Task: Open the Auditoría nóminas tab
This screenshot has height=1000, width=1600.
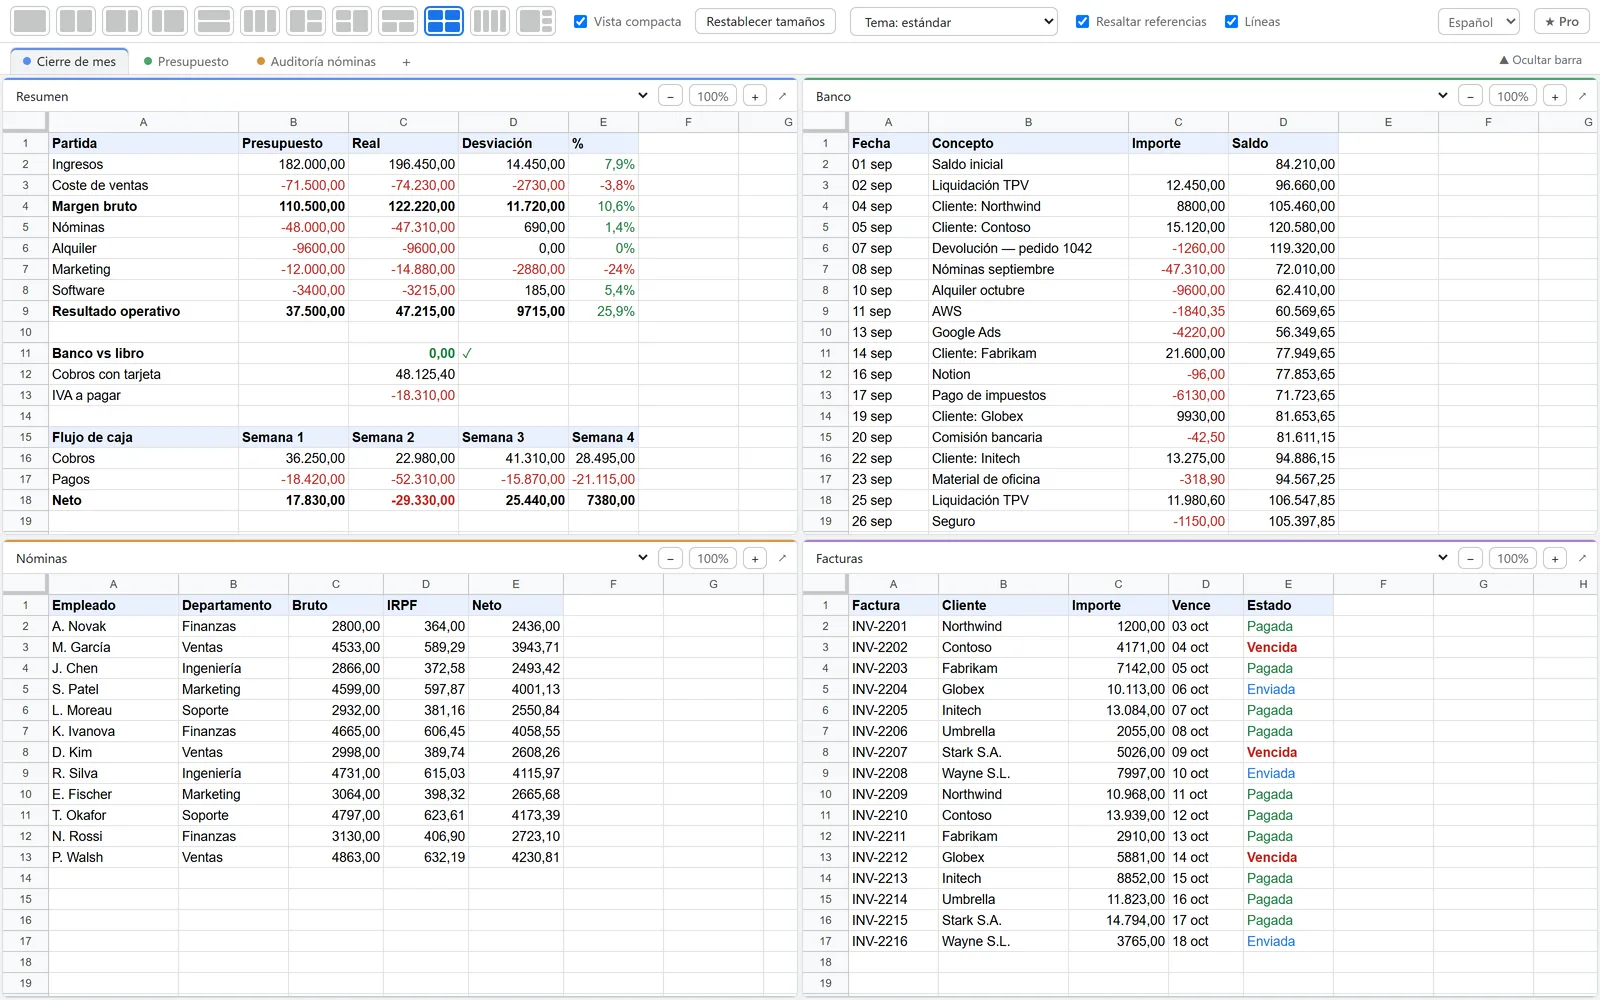Action: pos(316,62)
